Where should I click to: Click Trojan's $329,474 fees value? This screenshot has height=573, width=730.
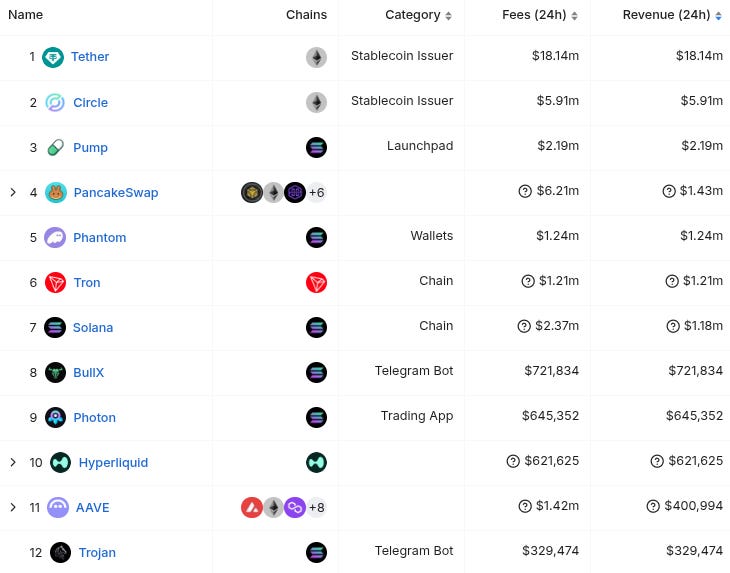coord(550,551)
